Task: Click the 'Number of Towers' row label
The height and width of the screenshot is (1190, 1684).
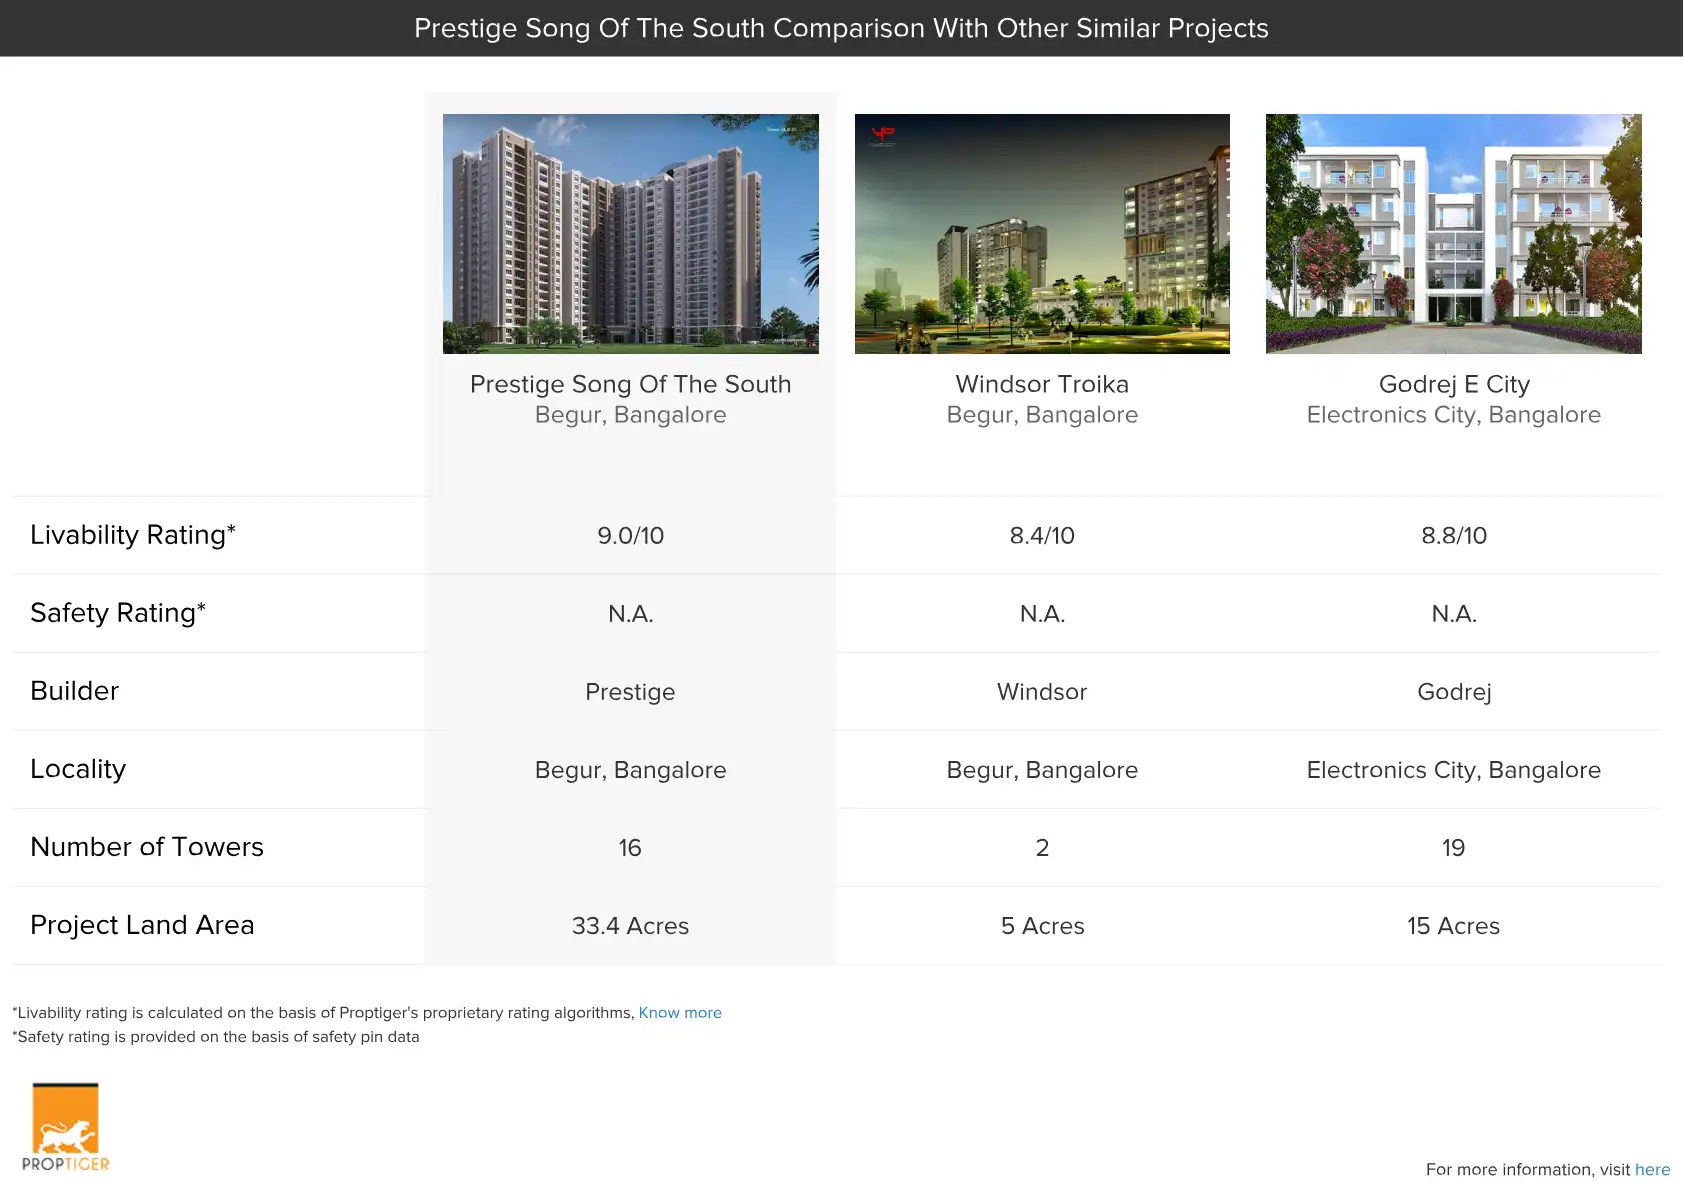Action: [x=146, y=847]
